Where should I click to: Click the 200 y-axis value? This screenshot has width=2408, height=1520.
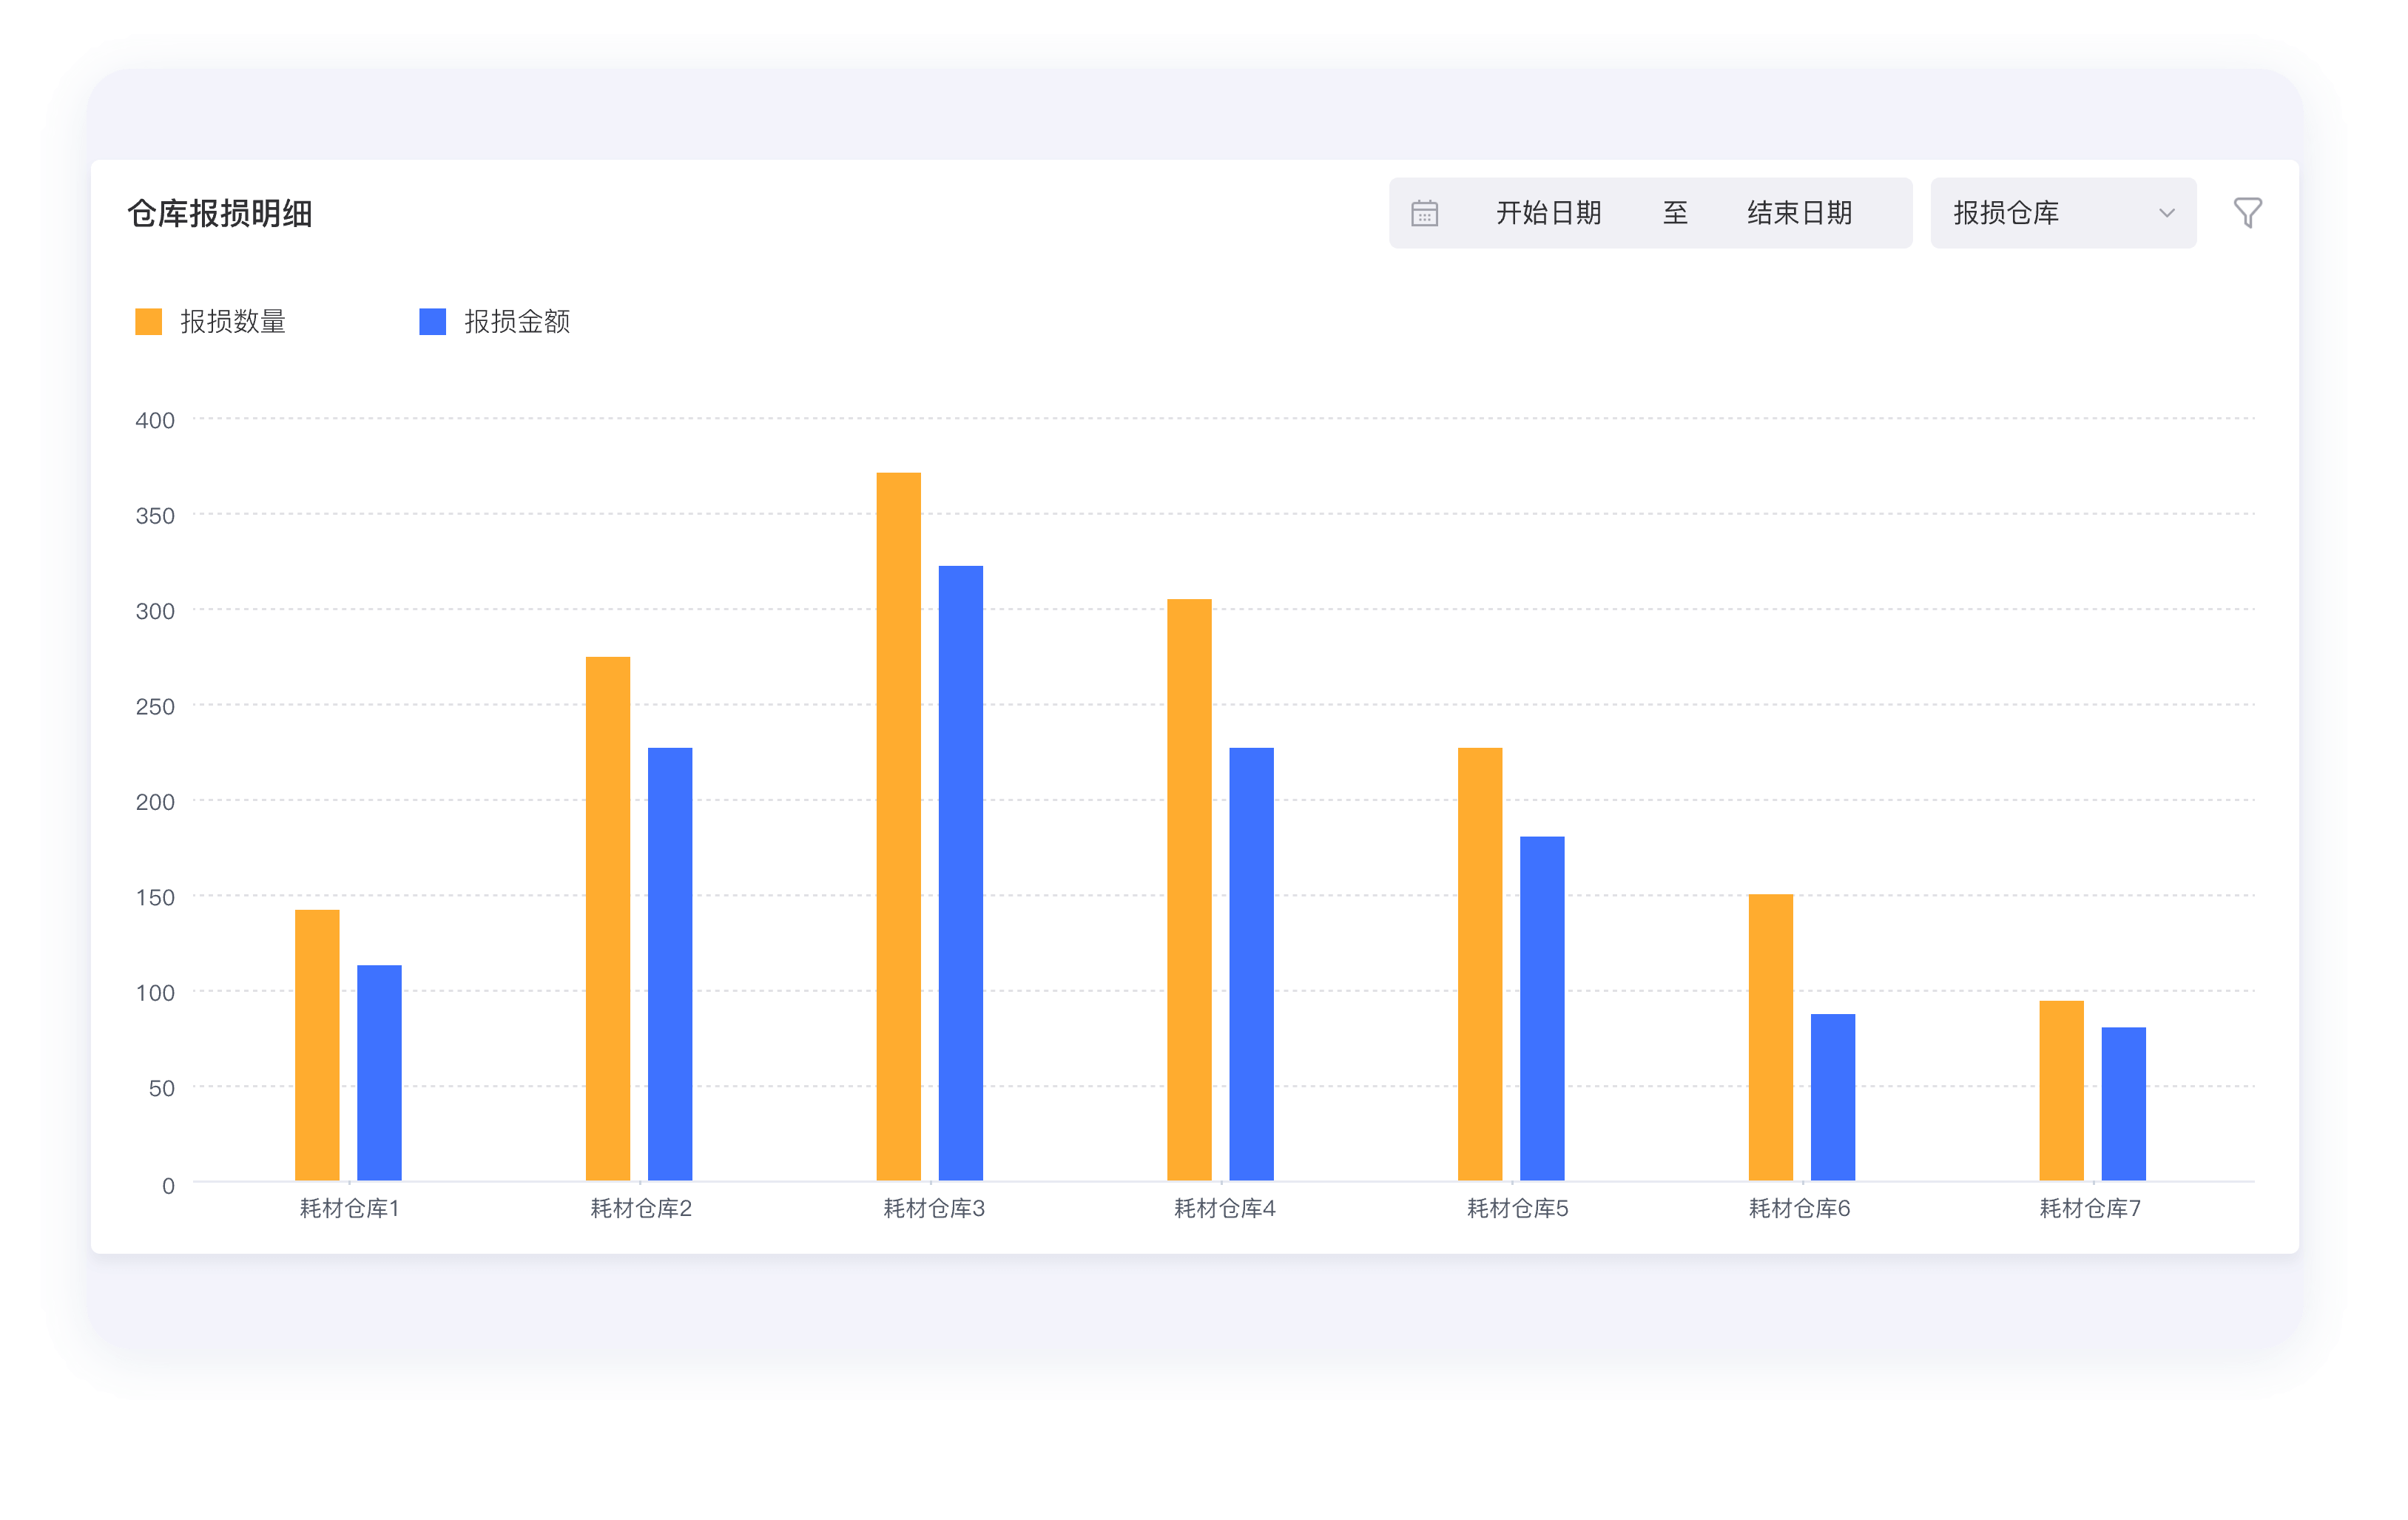(x=155, y=802)
